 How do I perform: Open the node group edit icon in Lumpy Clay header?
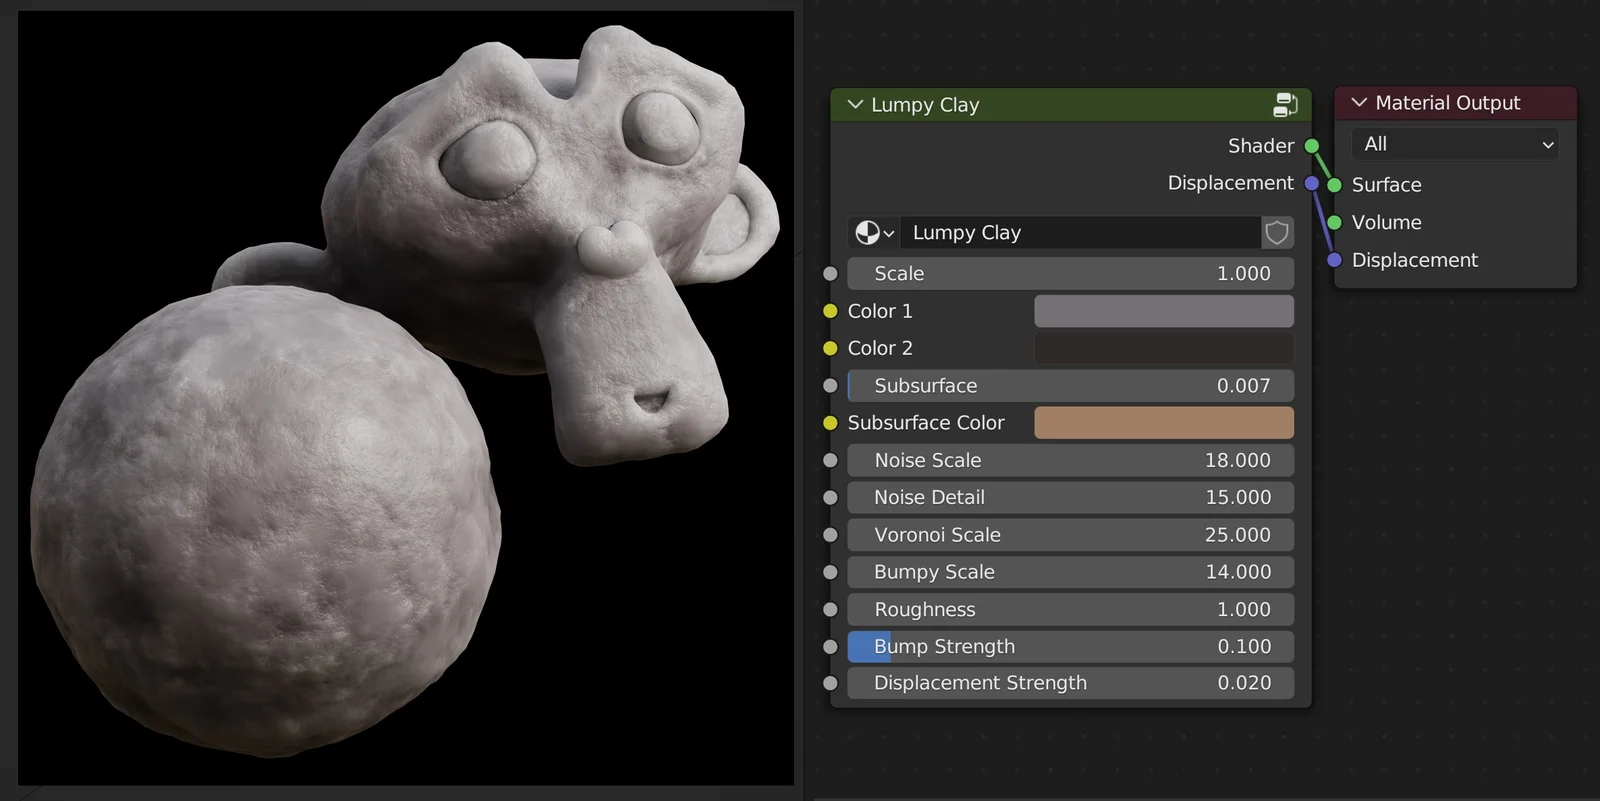[1285, 104]
